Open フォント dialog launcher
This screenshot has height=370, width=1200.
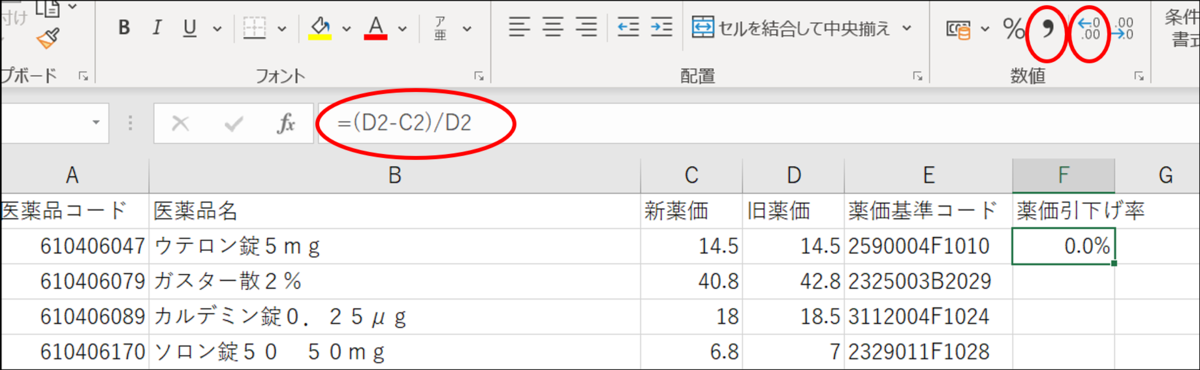[x=480, y=76]
